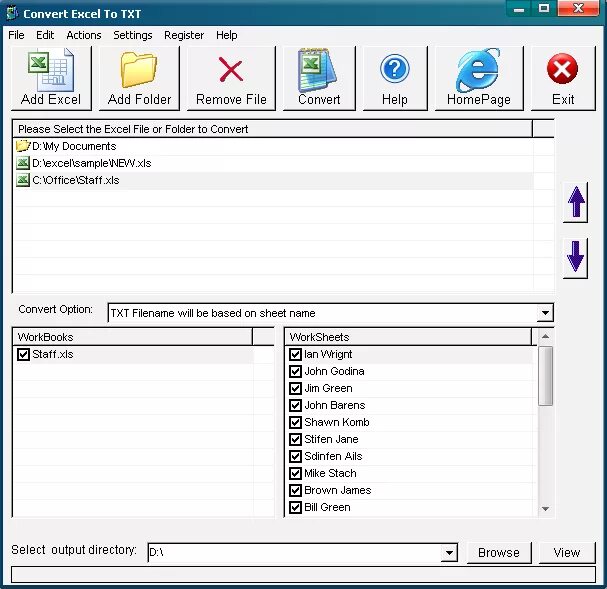Click the WorkBooks column header

coord(133,337)
